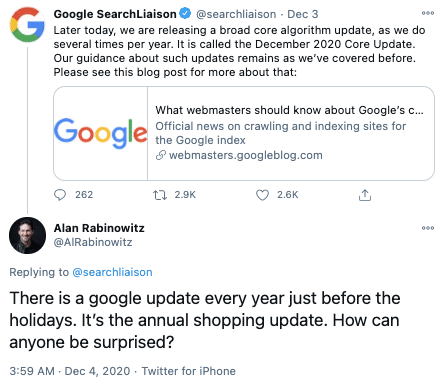This screenshot has width=445, height=389.
Task: Click the blue verified badge
Action: 185,14
